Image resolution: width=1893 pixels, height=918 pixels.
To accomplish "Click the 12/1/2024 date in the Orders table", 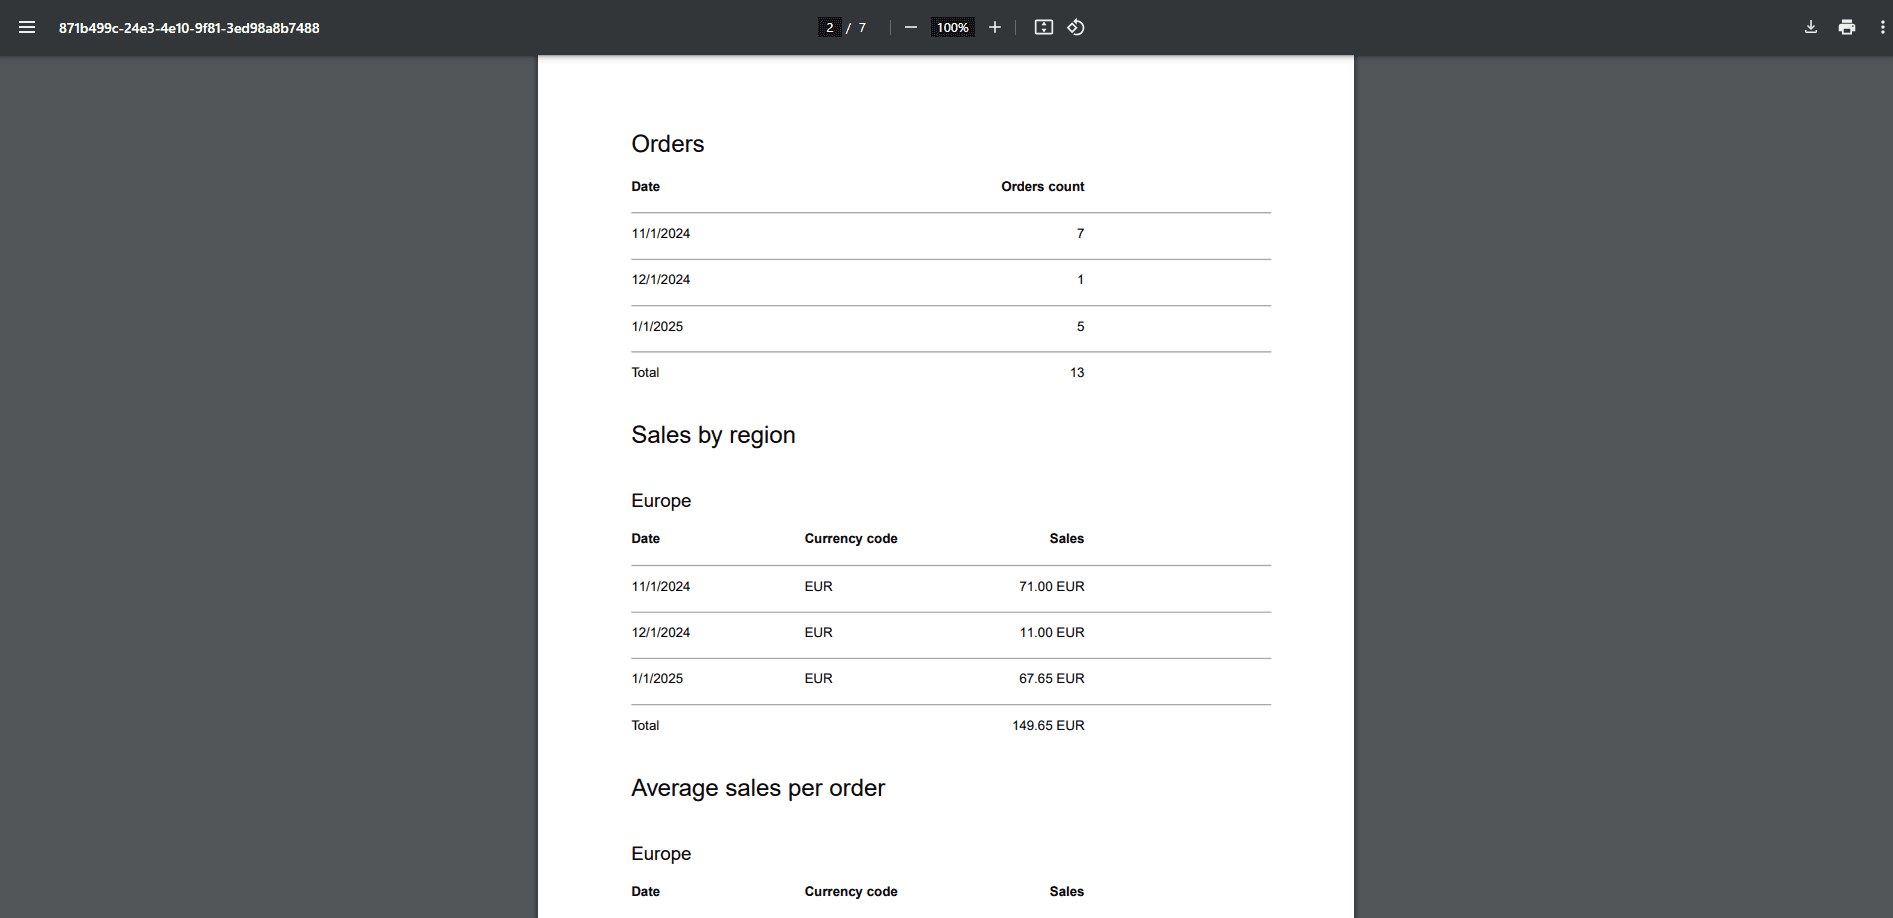I will [660, 280].
